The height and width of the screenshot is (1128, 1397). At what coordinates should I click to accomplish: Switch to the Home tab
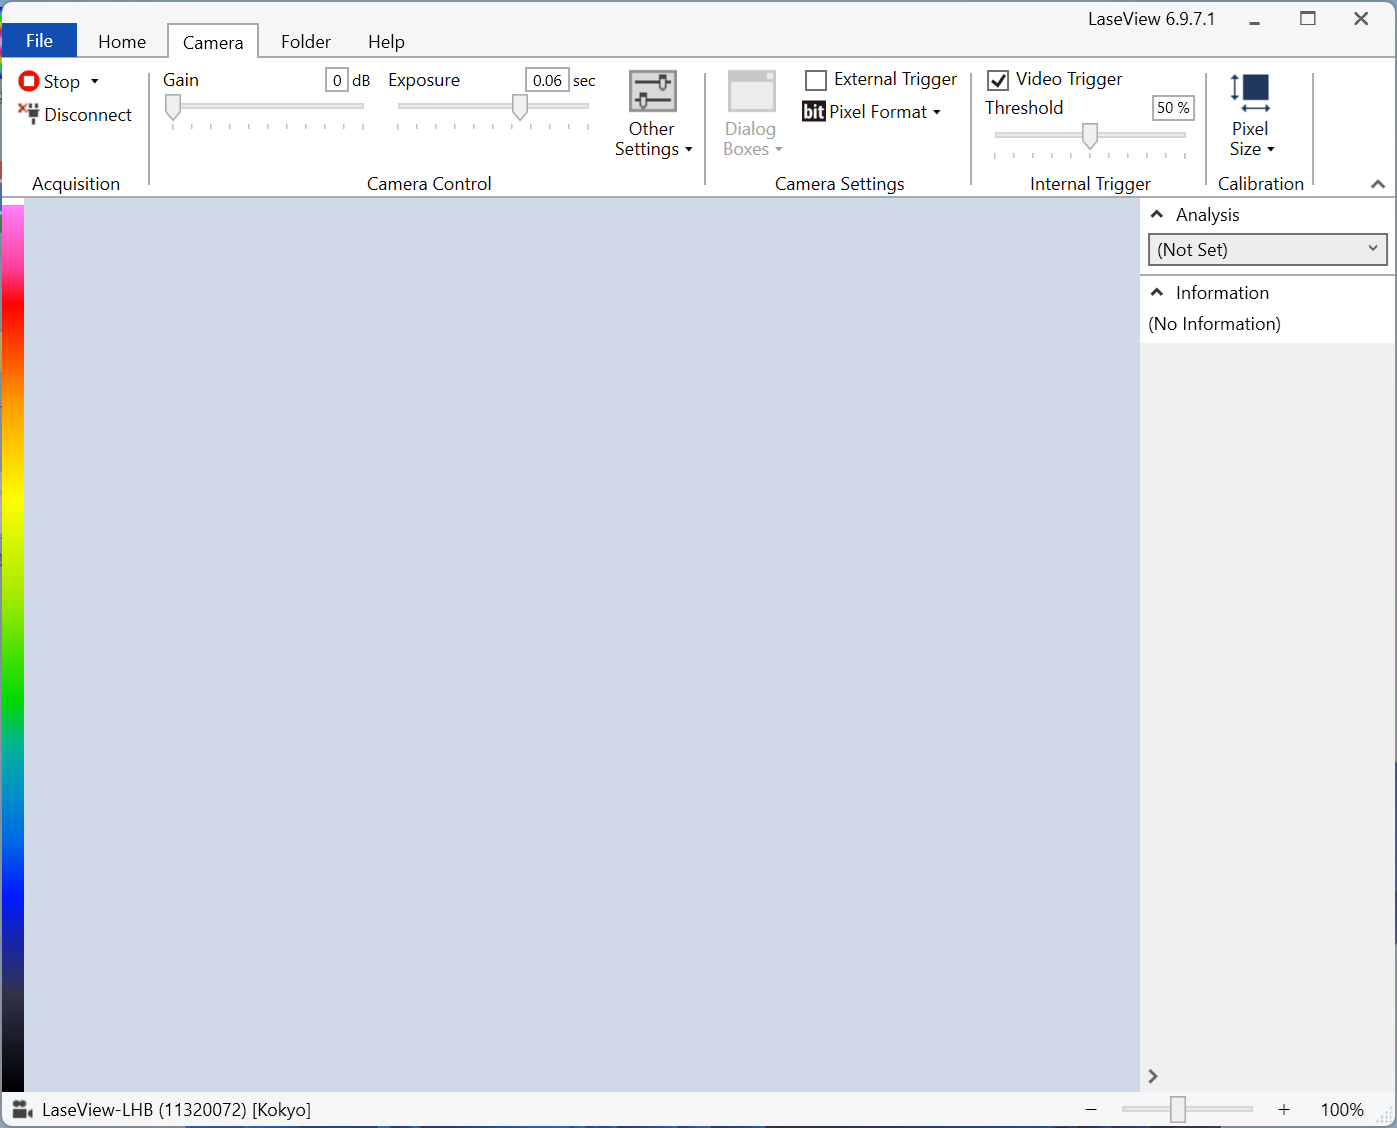pyautogui.click(x=122, y=41)
